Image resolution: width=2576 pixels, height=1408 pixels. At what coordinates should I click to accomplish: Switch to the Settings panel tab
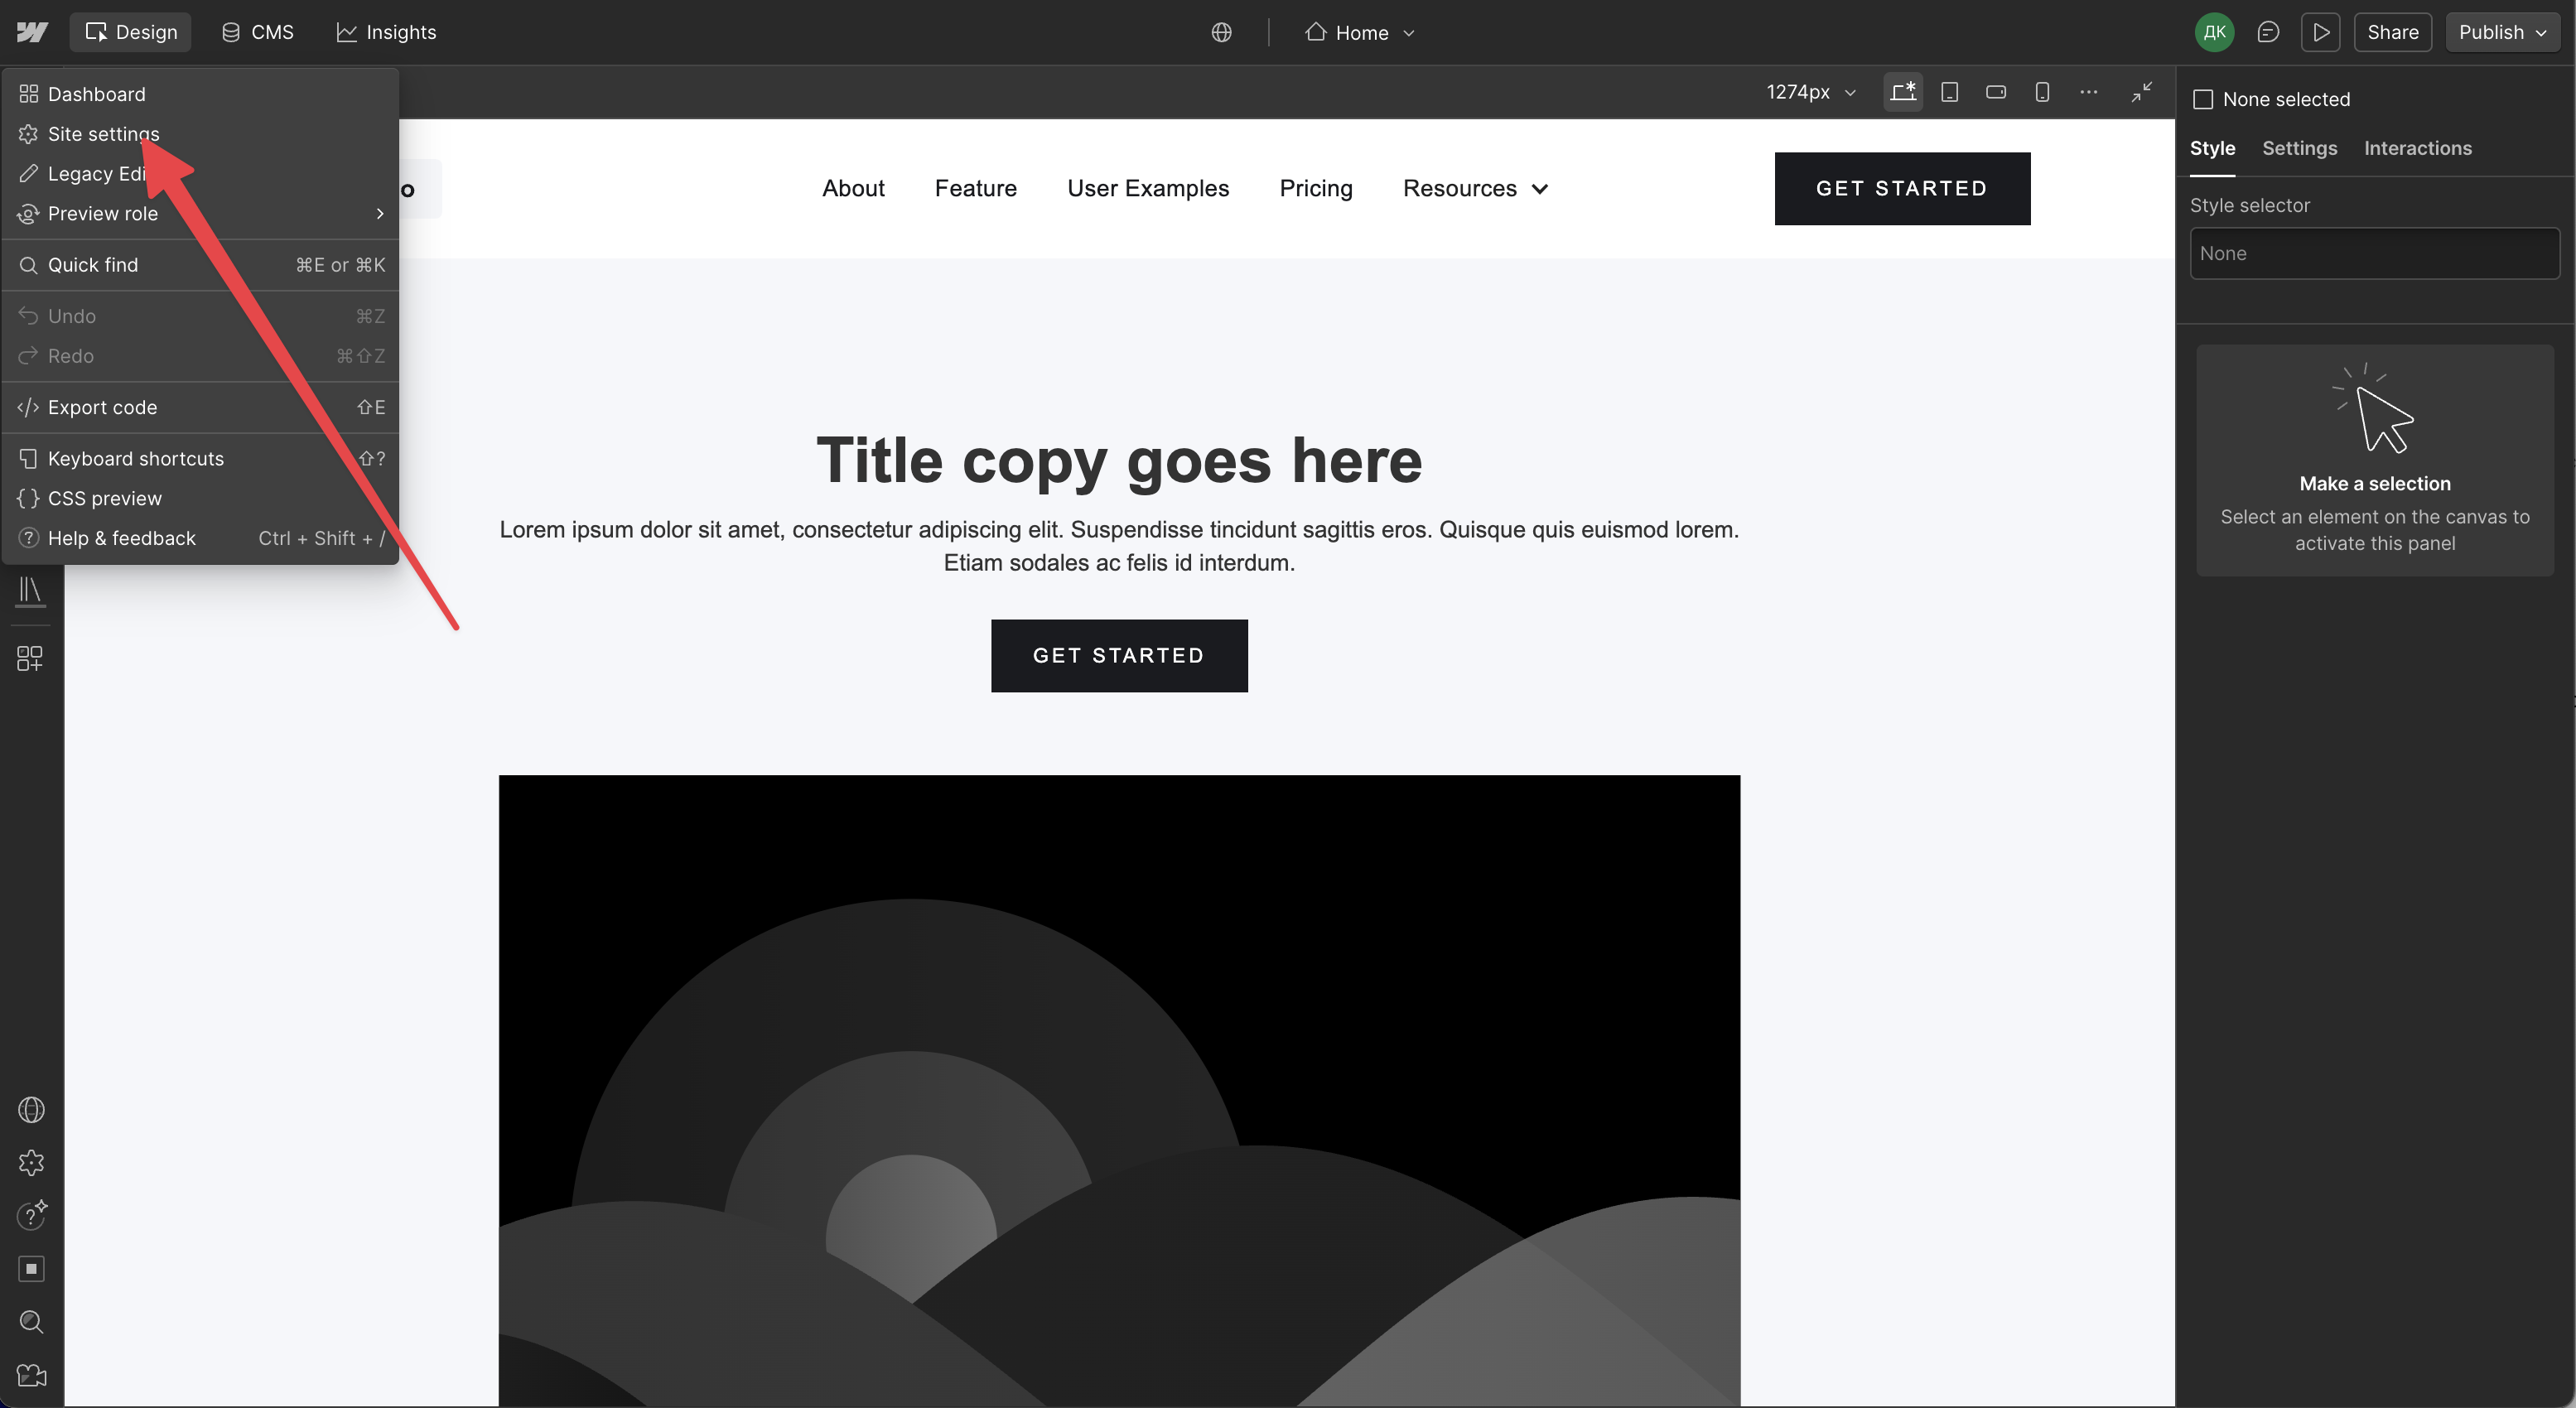coord(2299,148)
